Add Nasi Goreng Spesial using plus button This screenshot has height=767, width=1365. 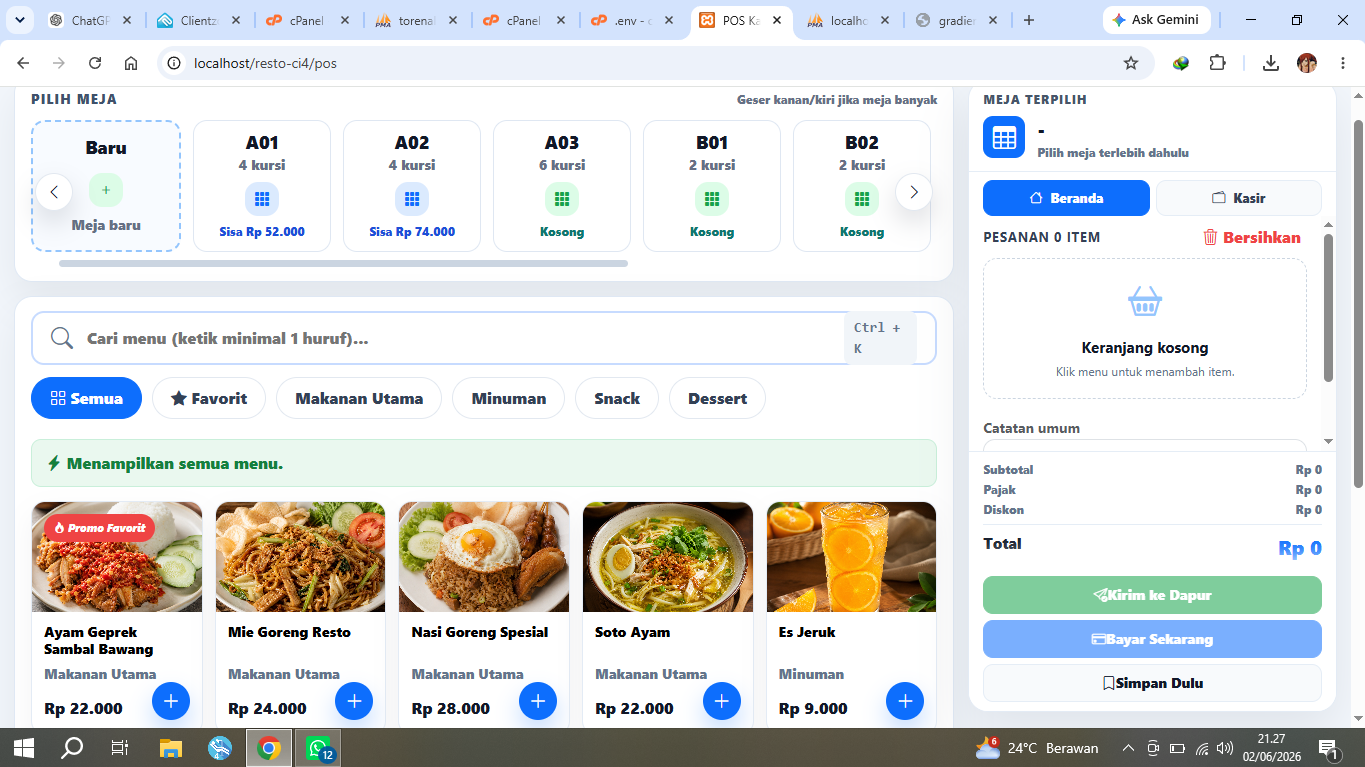tap(538, 701)
